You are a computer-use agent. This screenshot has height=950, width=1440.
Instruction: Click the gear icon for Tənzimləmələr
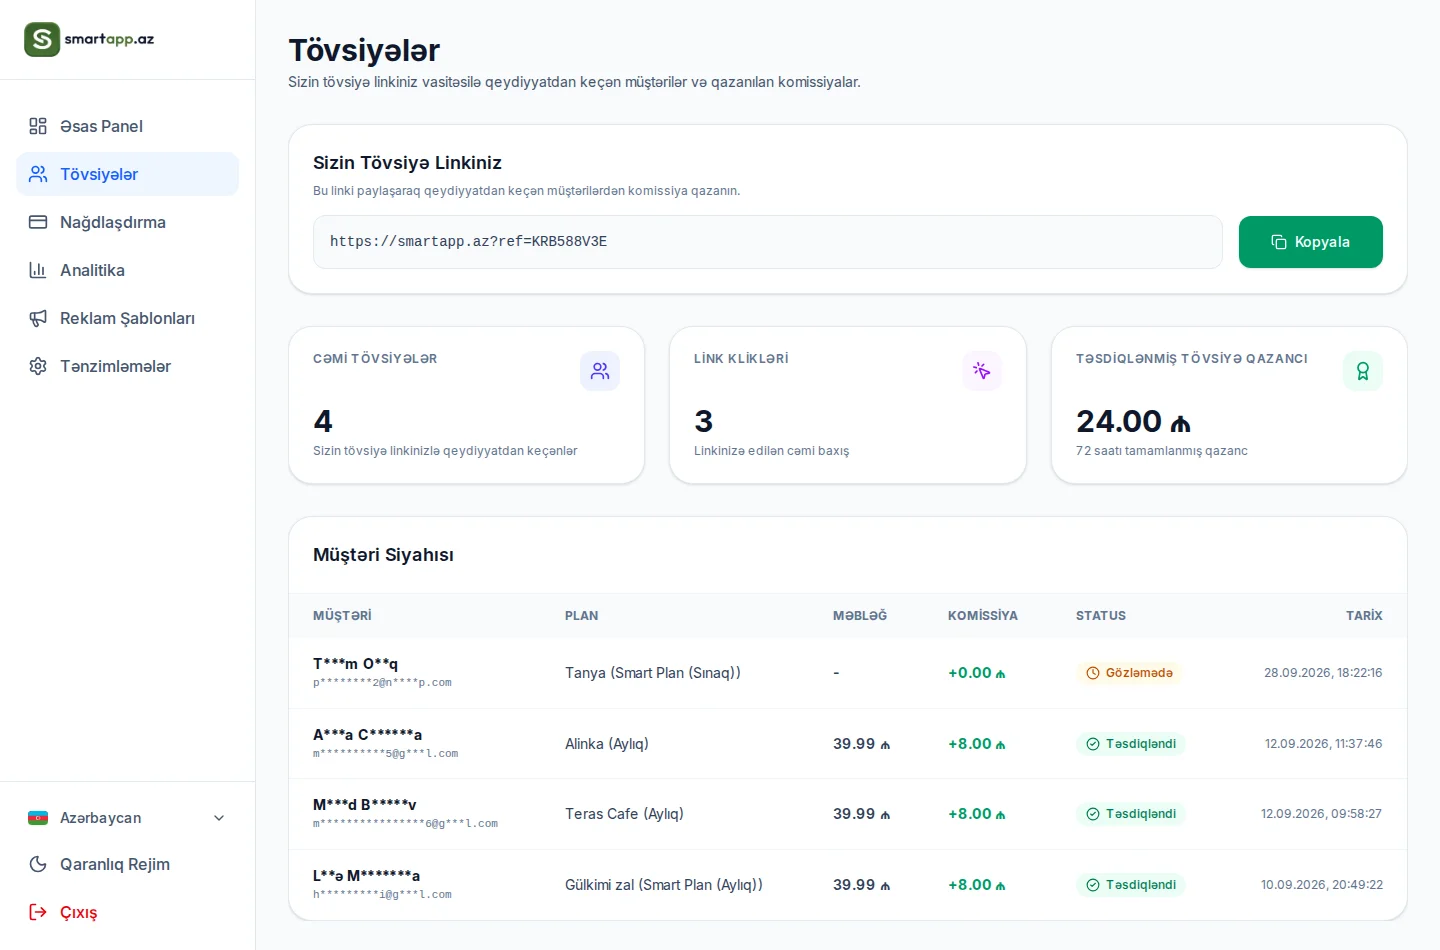(x=38, y=366)
